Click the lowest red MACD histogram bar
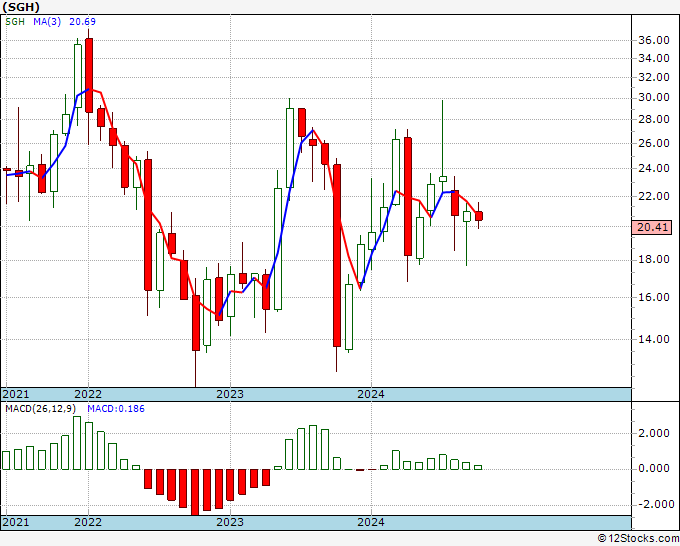680x546 pixels. (195, 492)
